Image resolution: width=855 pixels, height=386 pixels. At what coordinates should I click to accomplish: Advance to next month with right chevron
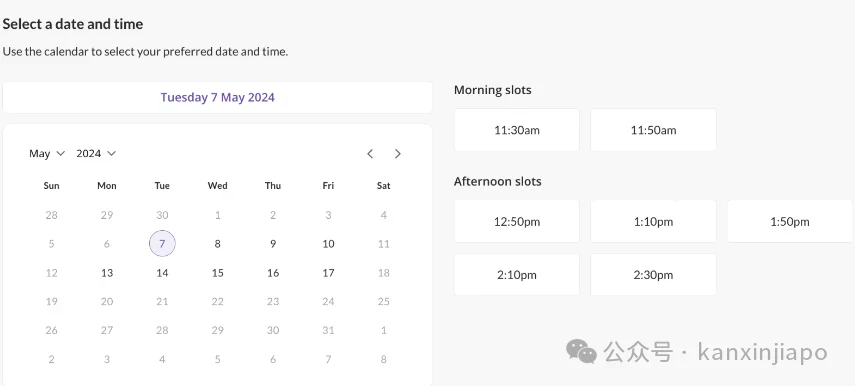coord(398,154)
